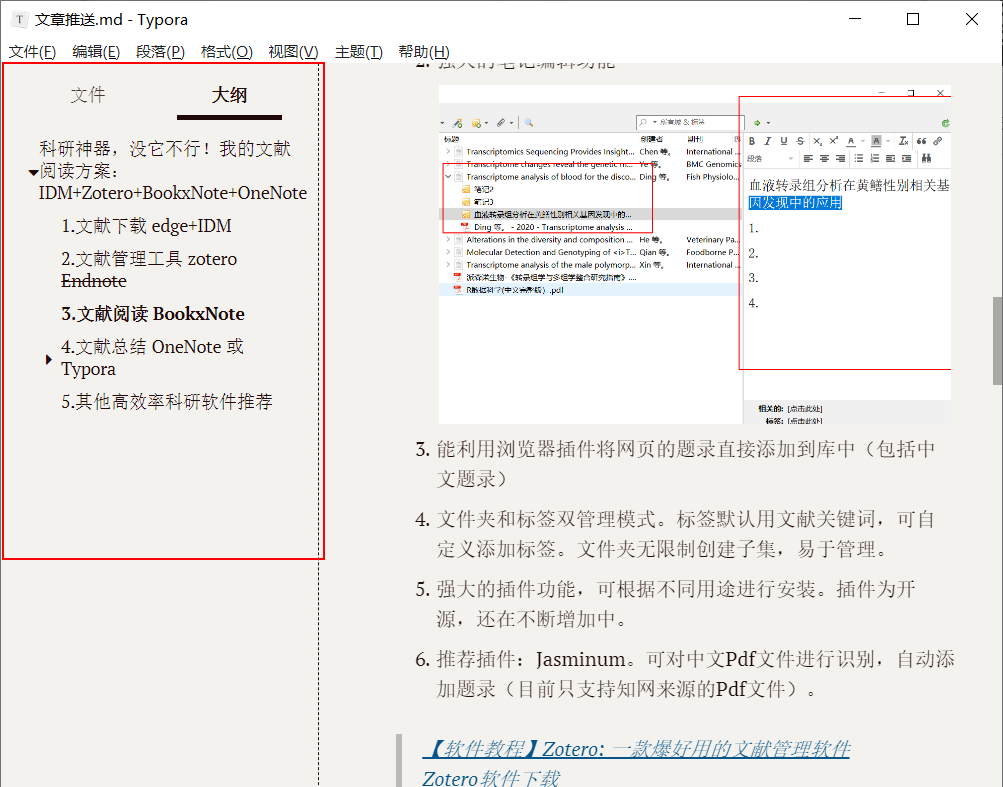Place cursor in list item 文件夹和标签双管理模式

coord(686,534)
